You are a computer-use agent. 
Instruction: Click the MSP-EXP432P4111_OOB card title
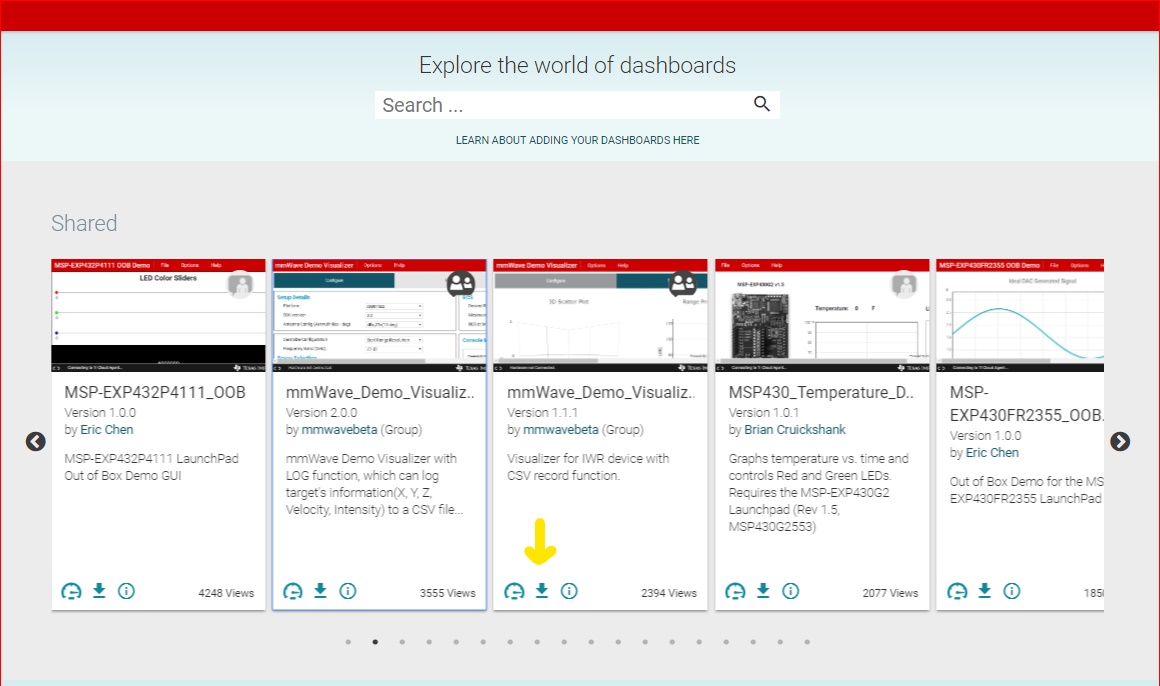point(155,392)
